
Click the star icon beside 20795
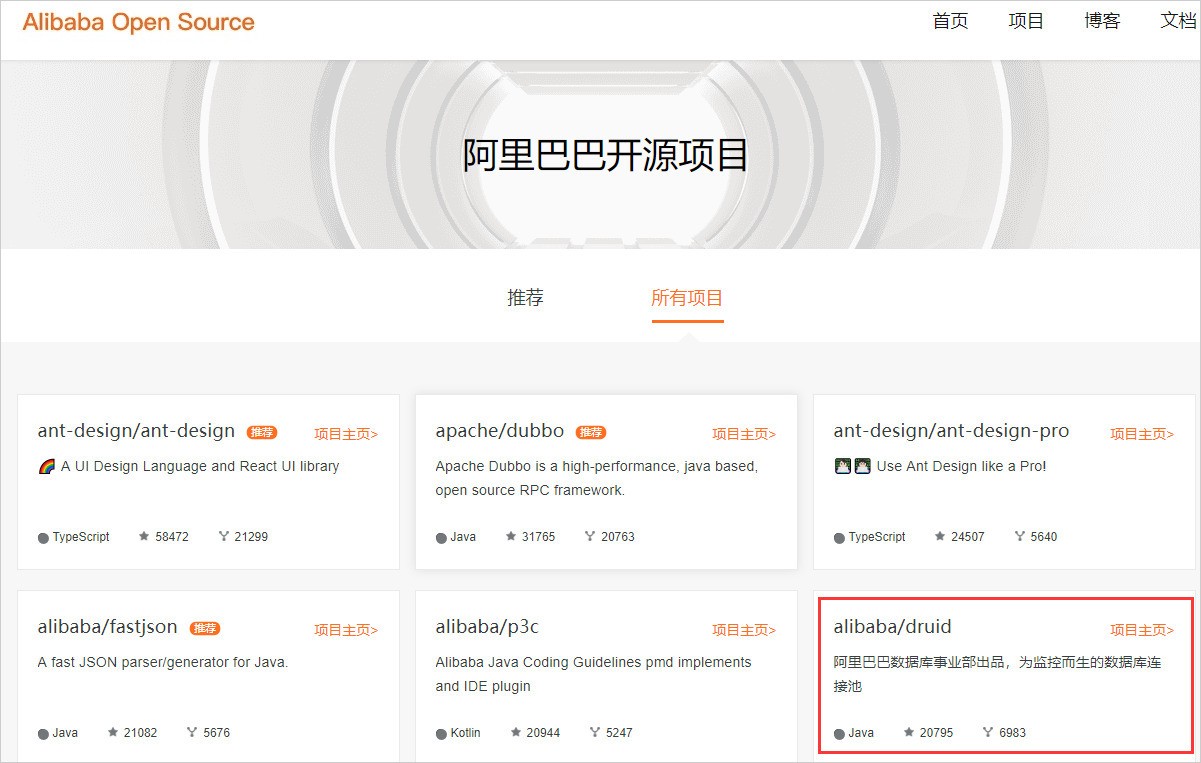(x=909, y=732)
